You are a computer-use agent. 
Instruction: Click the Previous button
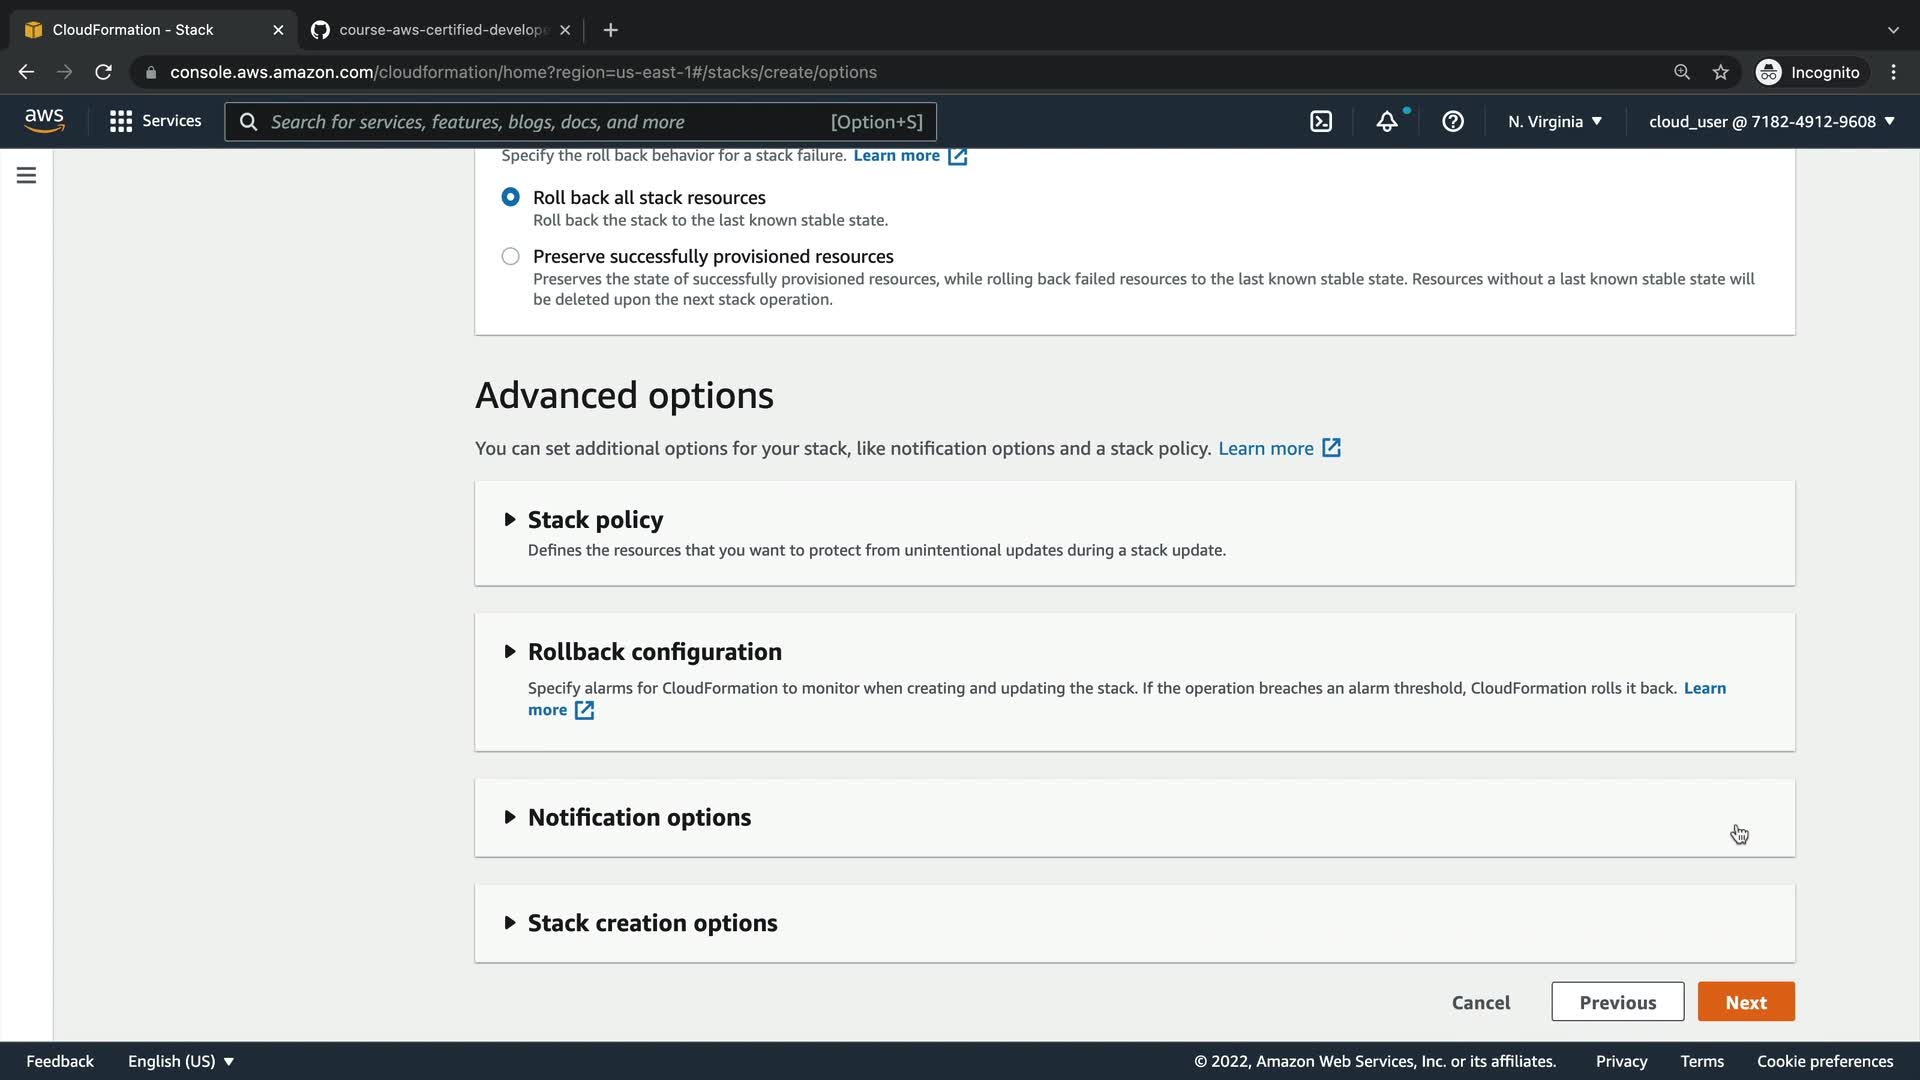tap(1617, 1002)
